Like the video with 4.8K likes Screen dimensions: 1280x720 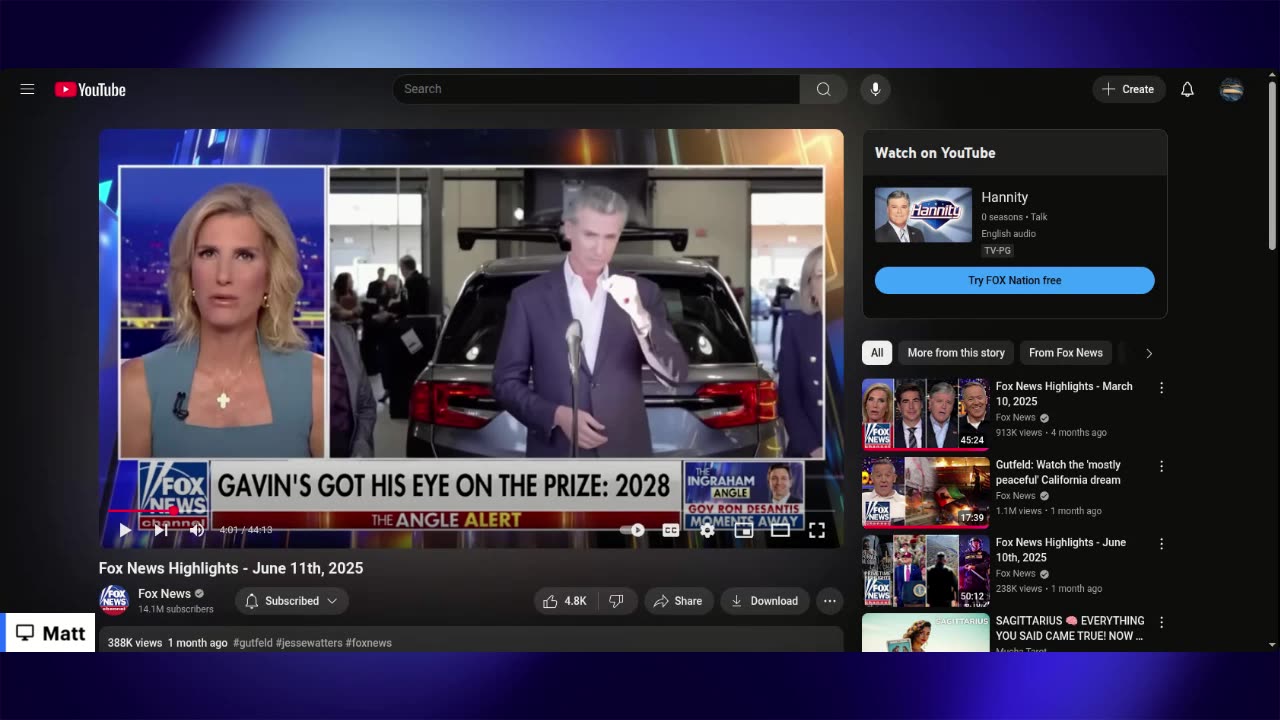pyautogui.click(x=564, y=601)
